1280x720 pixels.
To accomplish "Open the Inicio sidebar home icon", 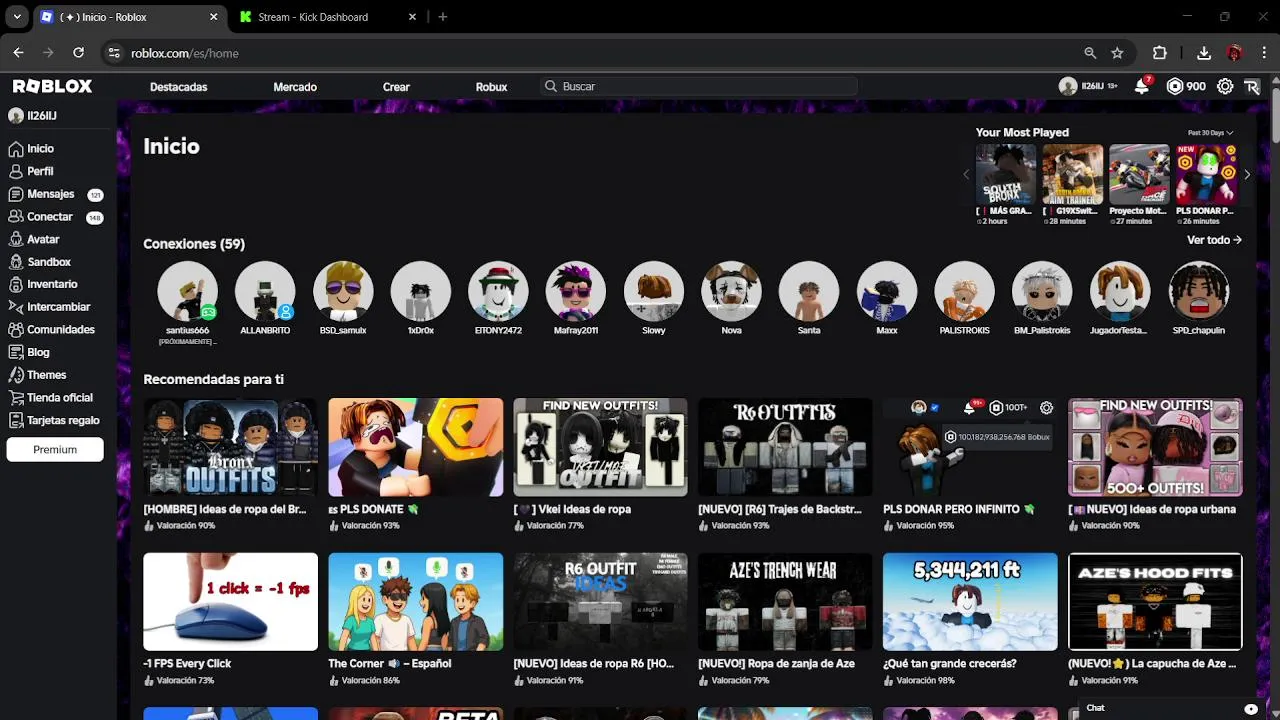I will pyautogui.click(x=16, y=149).
